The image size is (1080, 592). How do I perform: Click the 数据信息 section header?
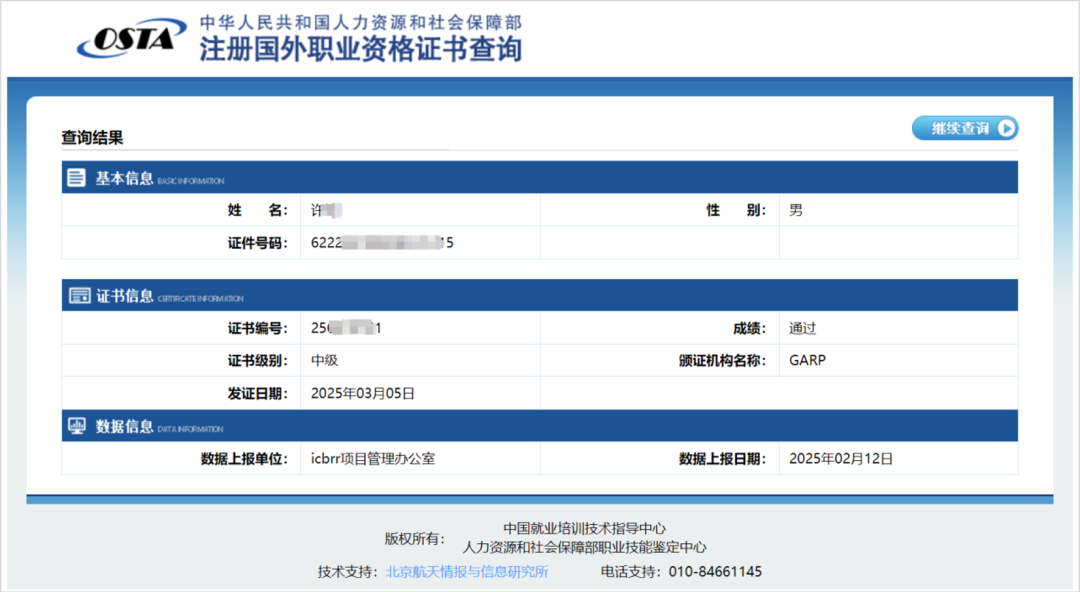tap(124, 426)
